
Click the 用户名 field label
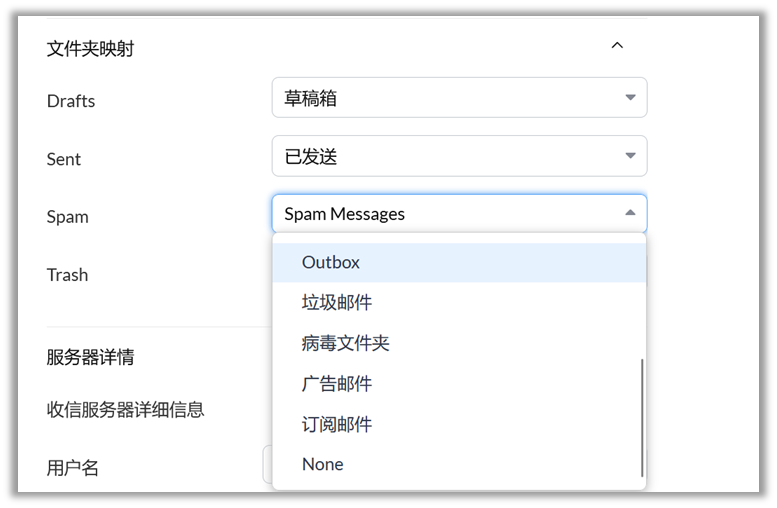(x=73, y=468)
